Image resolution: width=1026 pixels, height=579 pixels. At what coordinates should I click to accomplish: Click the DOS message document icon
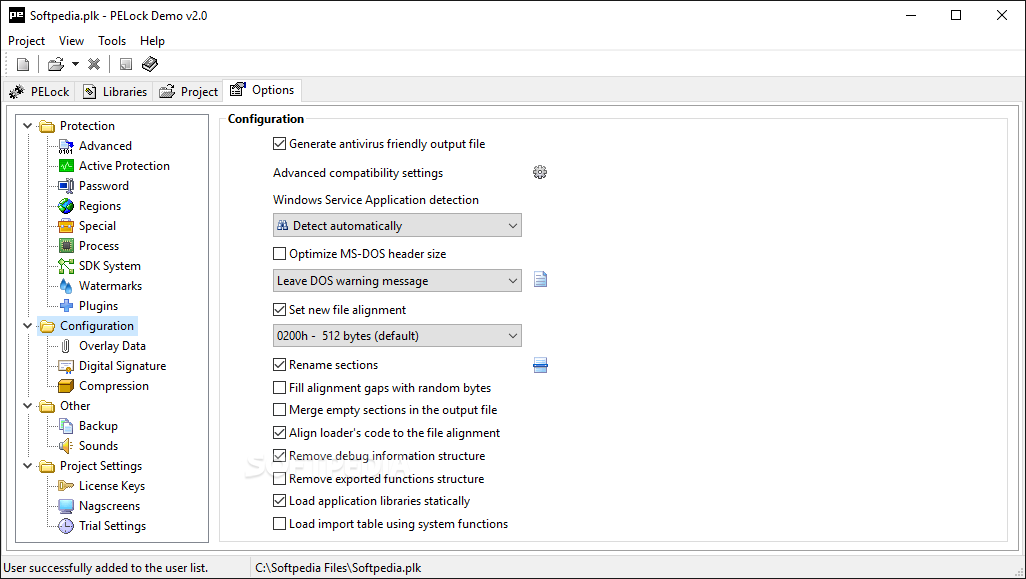[x=540, y=280]
